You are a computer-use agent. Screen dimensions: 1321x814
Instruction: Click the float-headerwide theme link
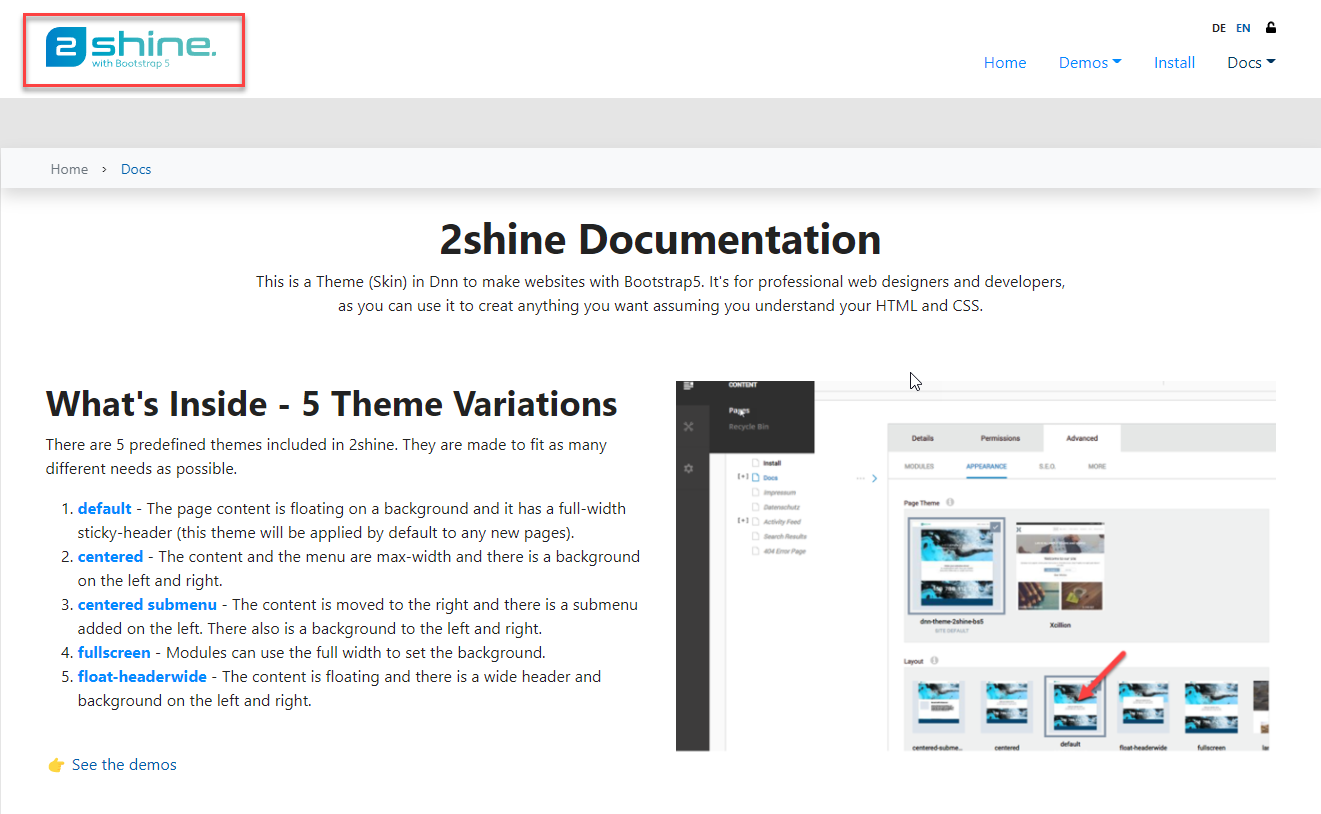142,677
